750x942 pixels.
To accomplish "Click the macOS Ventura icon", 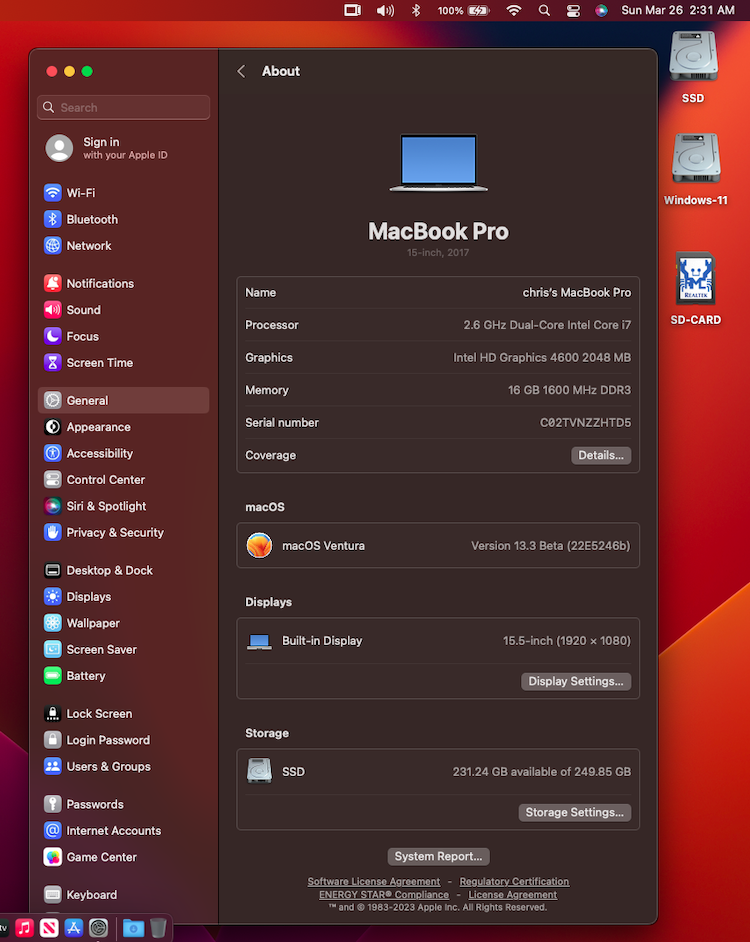I will (x=260, y=545).
